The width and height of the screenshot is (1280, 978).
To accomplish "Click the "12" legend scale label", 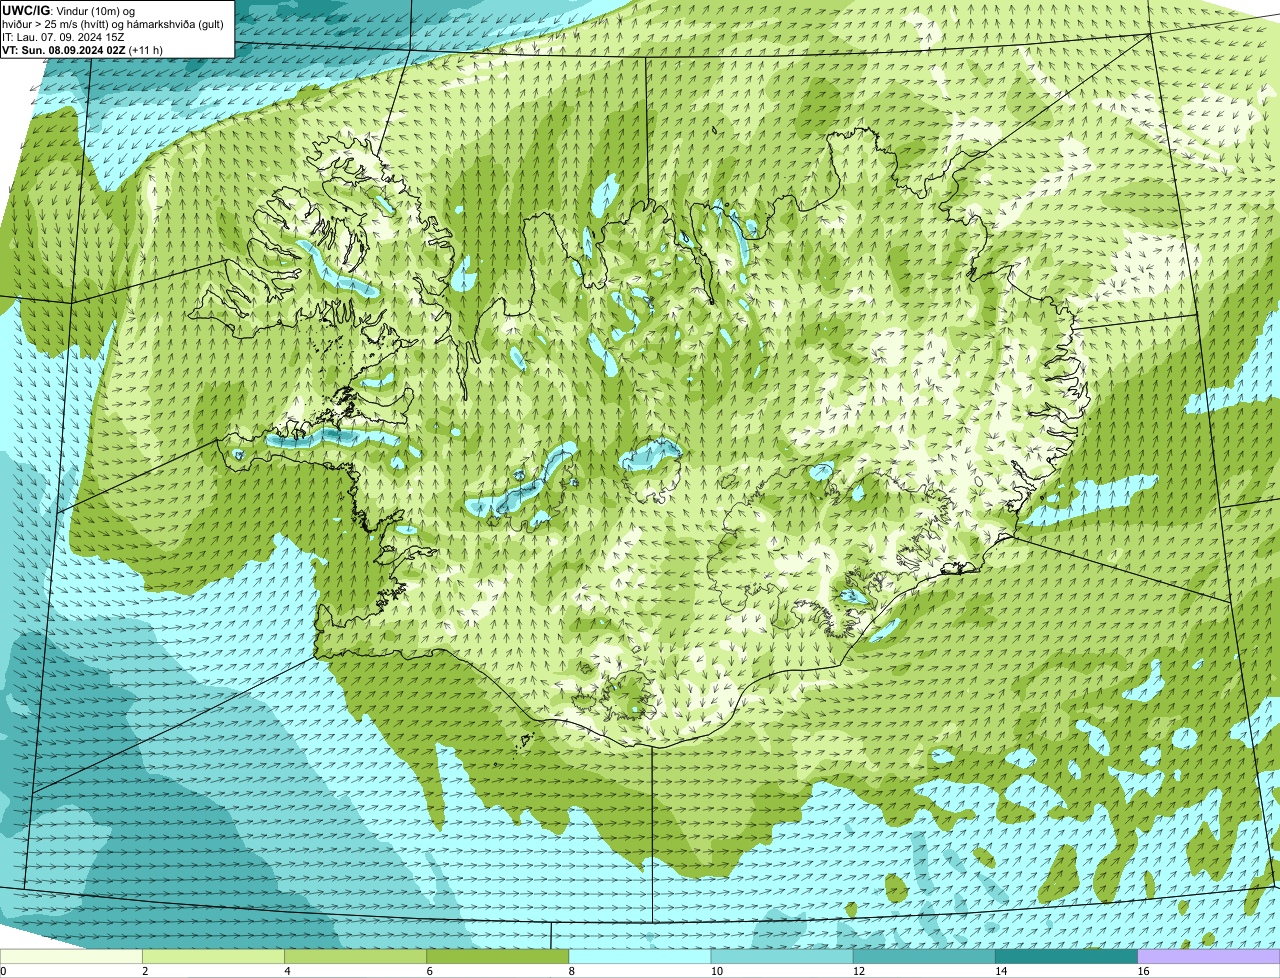I will (x=859, y=971).
